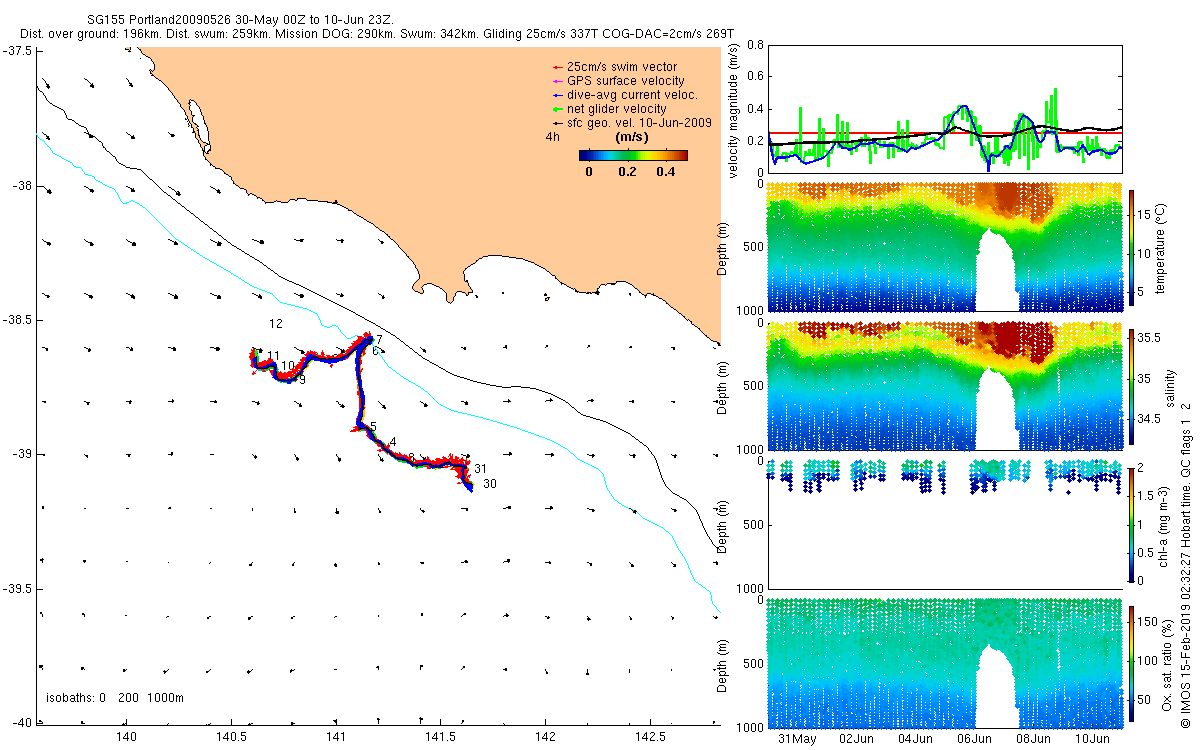Select the 'sfc geo. vel. 10-Jun-2009' legend entry
Viewport: 1200px width, 750px height.
639,123
